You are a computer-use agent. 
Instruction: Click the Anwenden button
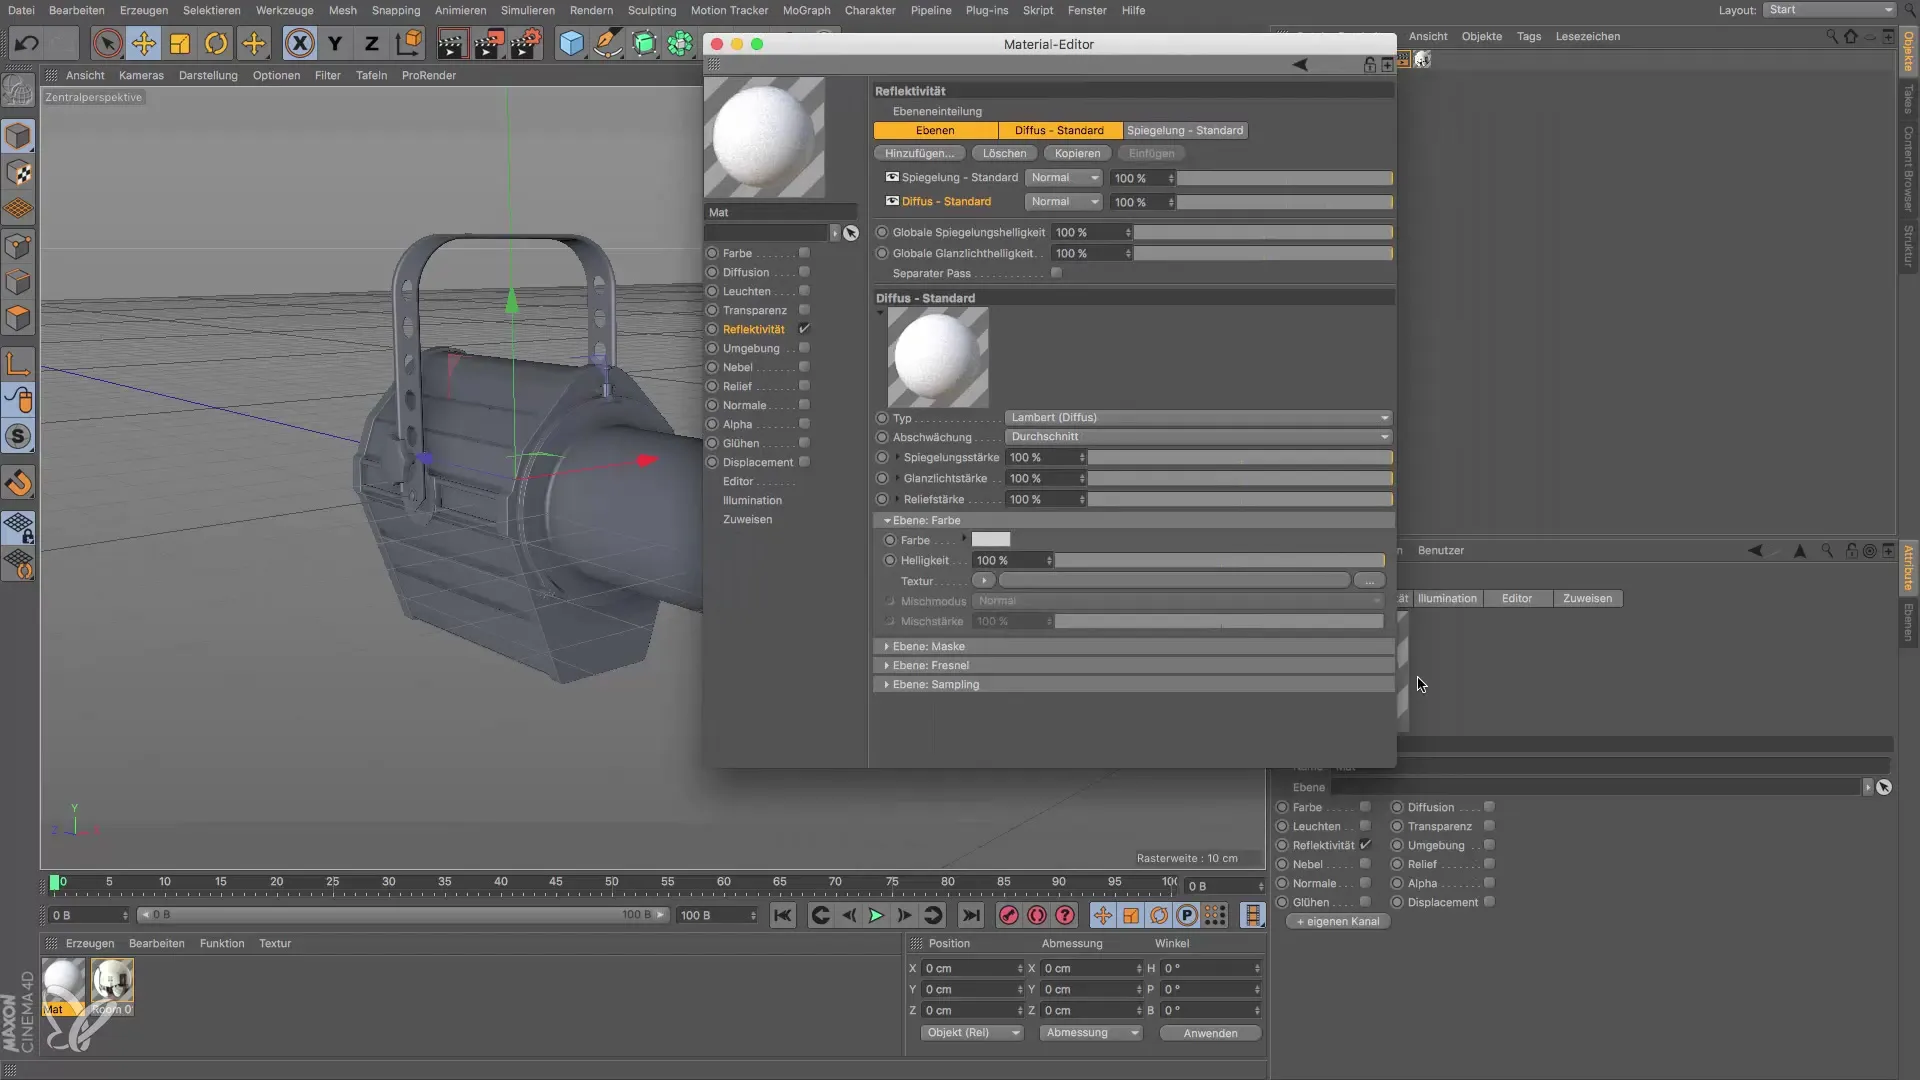click(x=1210, y=1034)
